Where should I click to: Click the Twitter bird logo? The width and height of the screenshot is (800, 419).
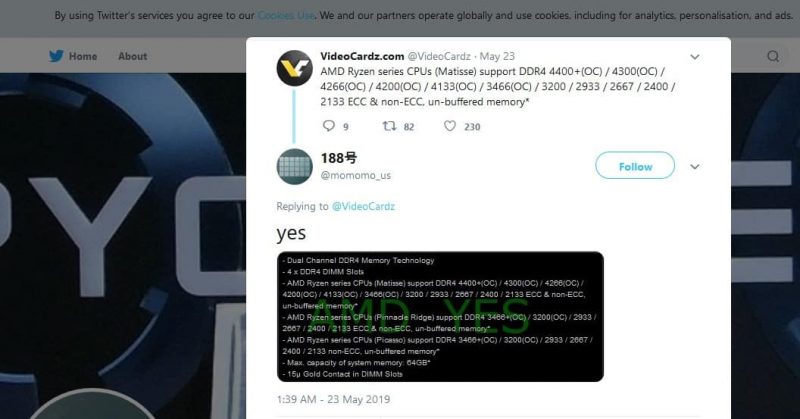56,56
